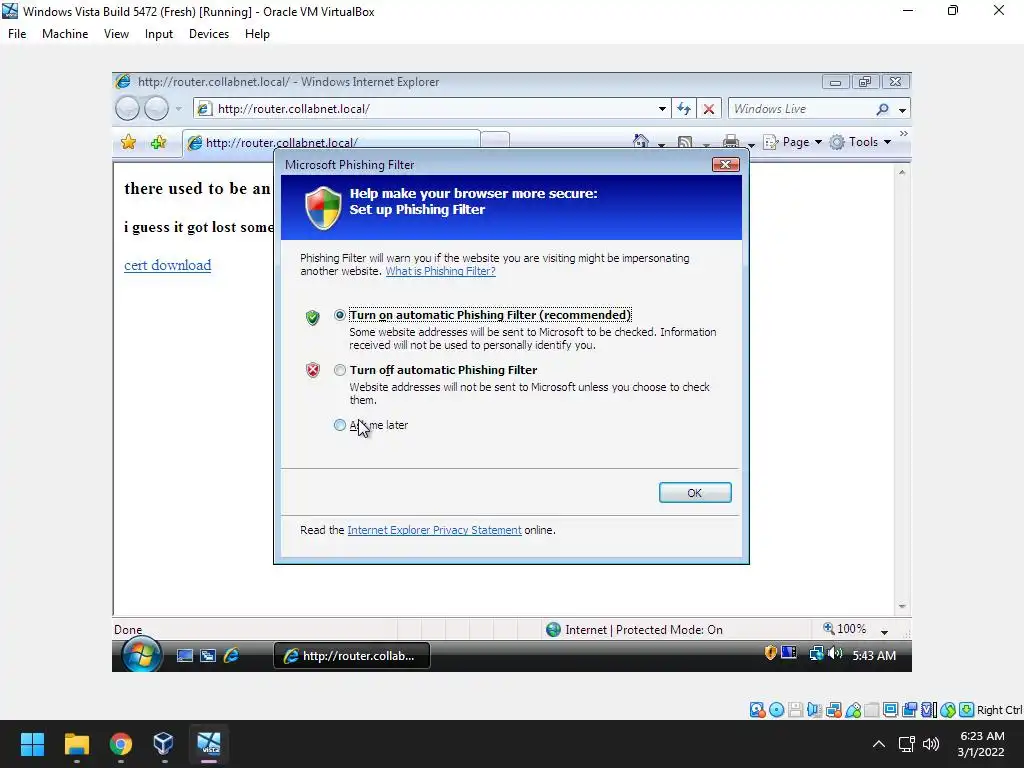Click the Print icon in IE toolbar
This screenshot has height=768, width=1024.
point(731,142)
